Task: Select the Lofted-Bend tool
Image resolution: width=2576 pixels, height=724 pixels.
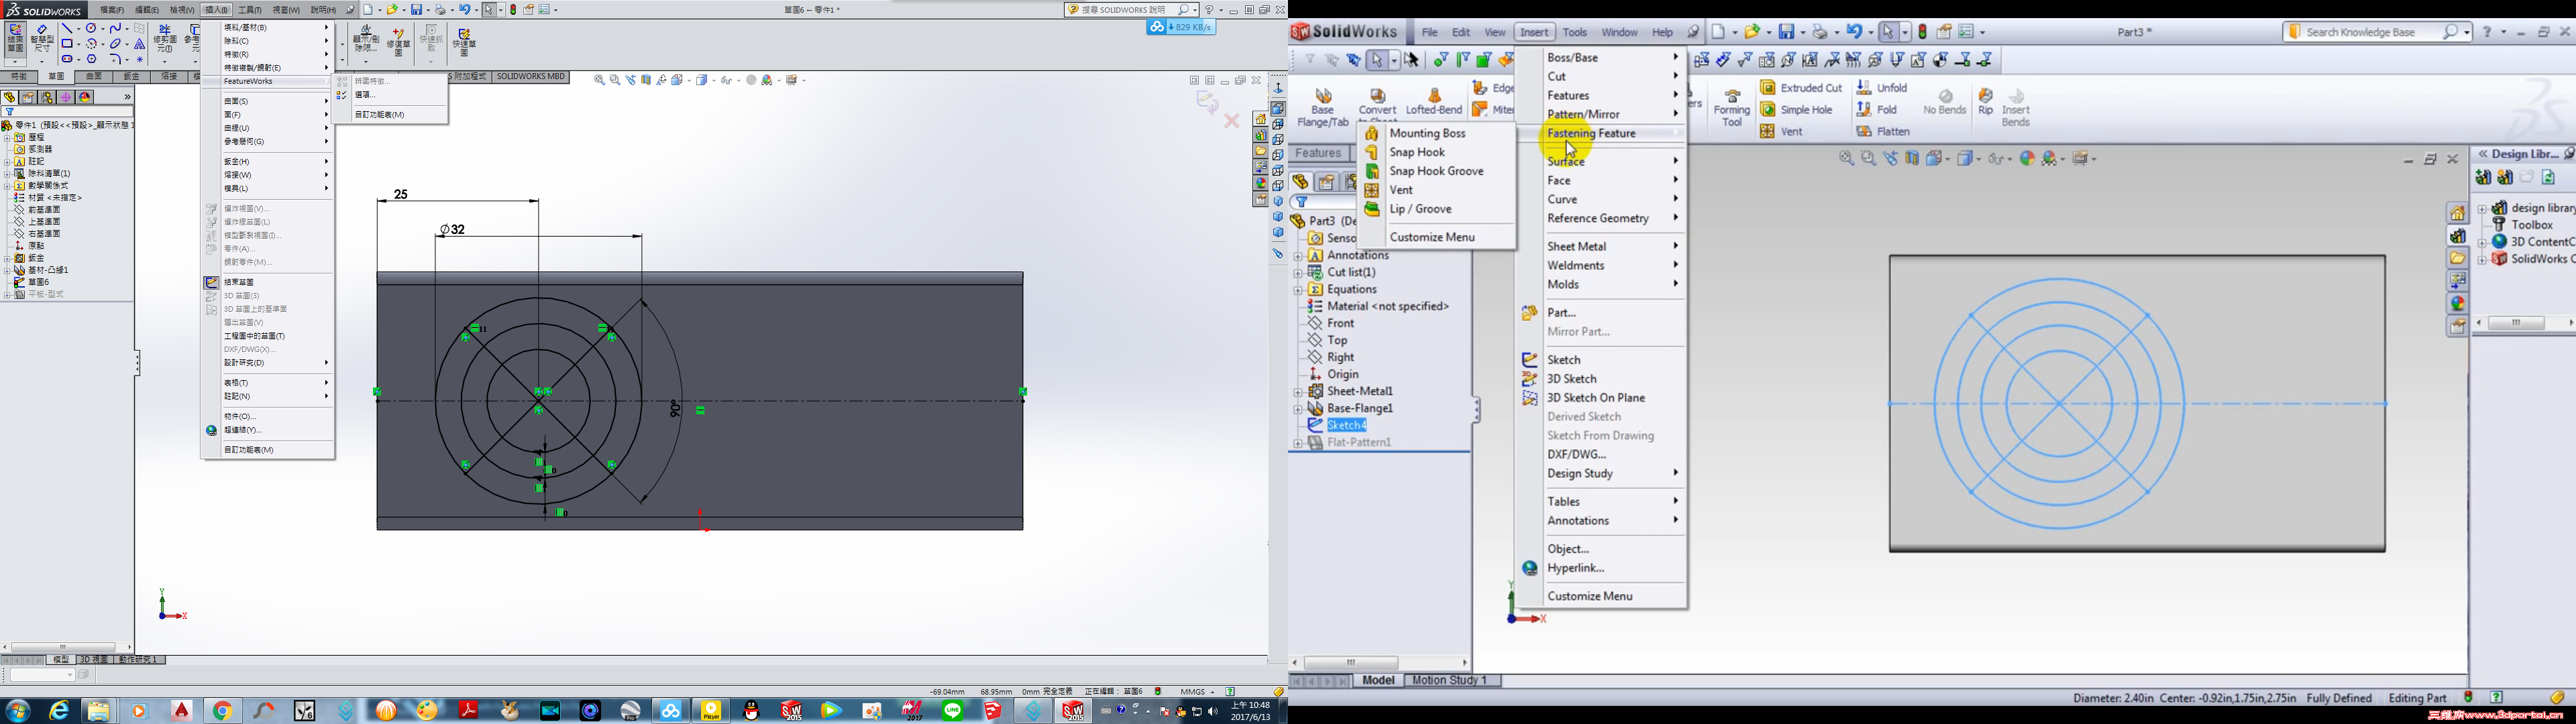Action: click(1434, 102)
